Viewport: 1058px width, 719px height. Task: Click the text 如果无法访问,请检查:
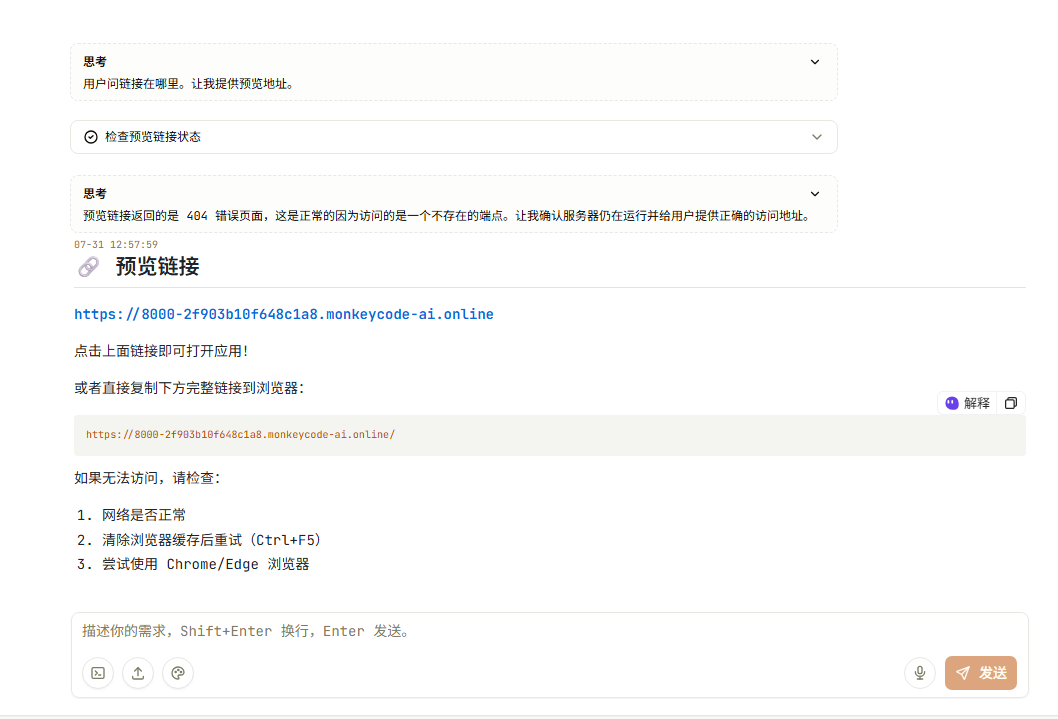point(147,478)
